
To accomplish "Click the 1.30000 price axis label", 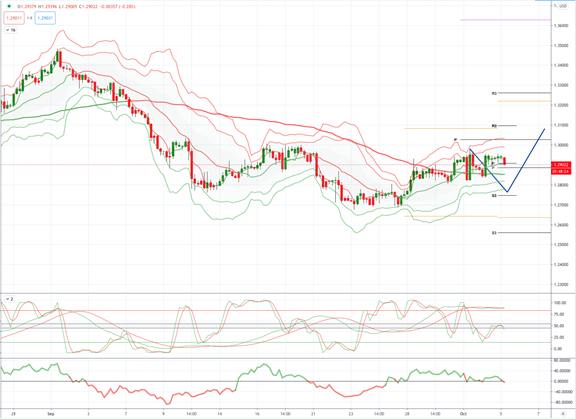I will (x=561, y=145).
